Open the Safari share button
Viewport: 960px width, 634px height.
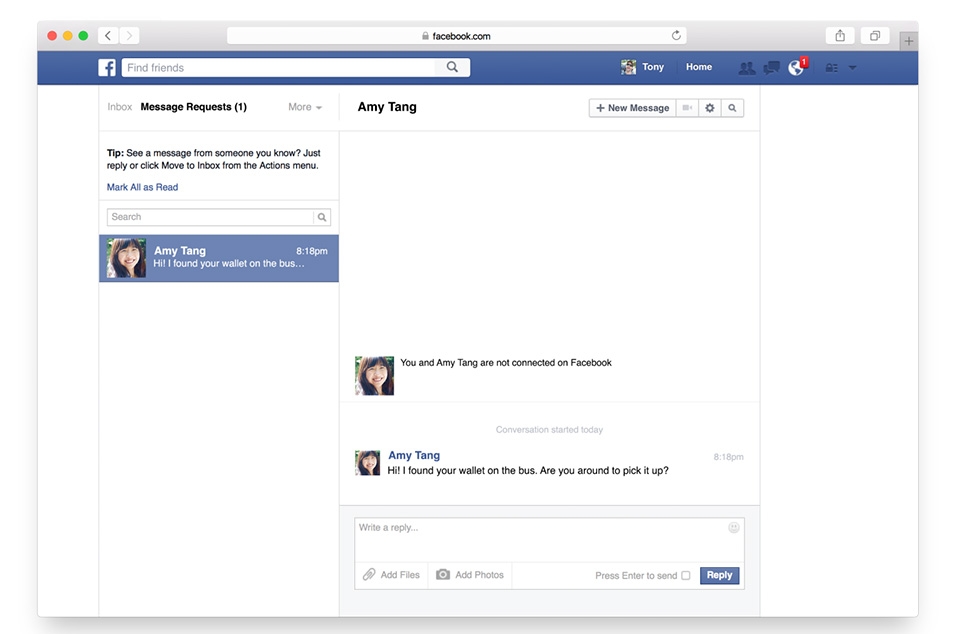coord(840,35)
